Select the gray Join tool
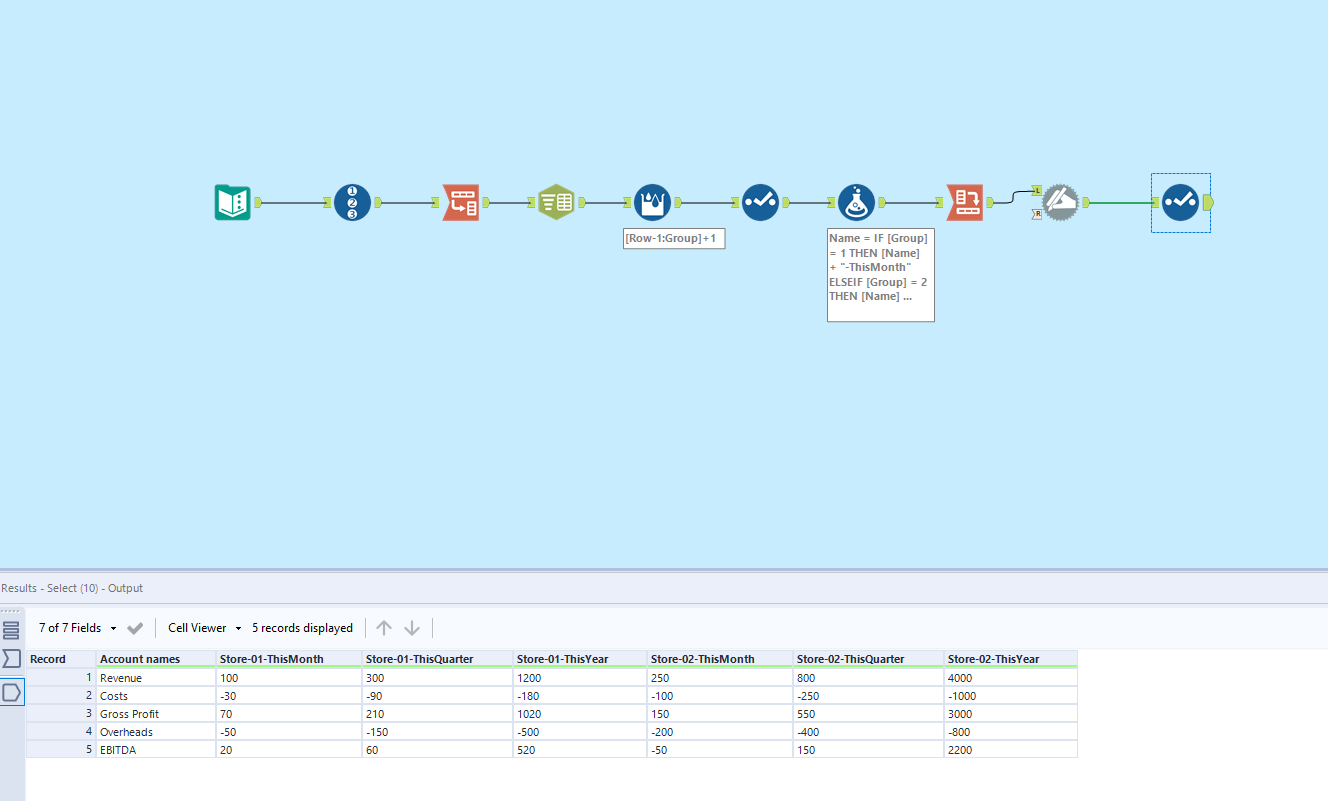Screen dimensions: 1328x801 point(1061,202)
